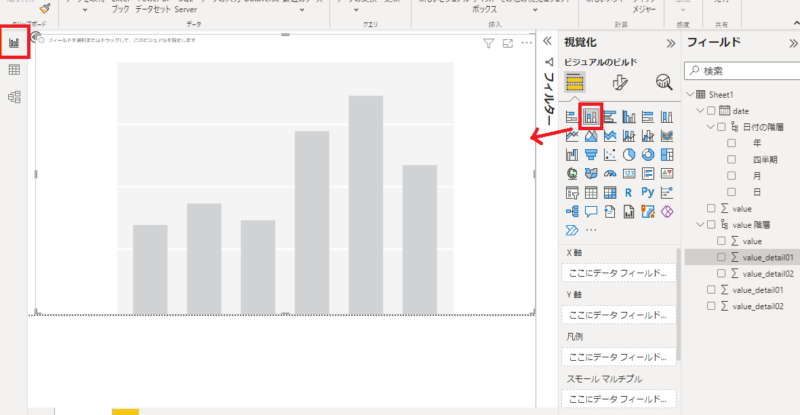Choose the ribbon chart visual
Image resolution: width=800 pixels, height=415 pixels.
tap(666, 136)
